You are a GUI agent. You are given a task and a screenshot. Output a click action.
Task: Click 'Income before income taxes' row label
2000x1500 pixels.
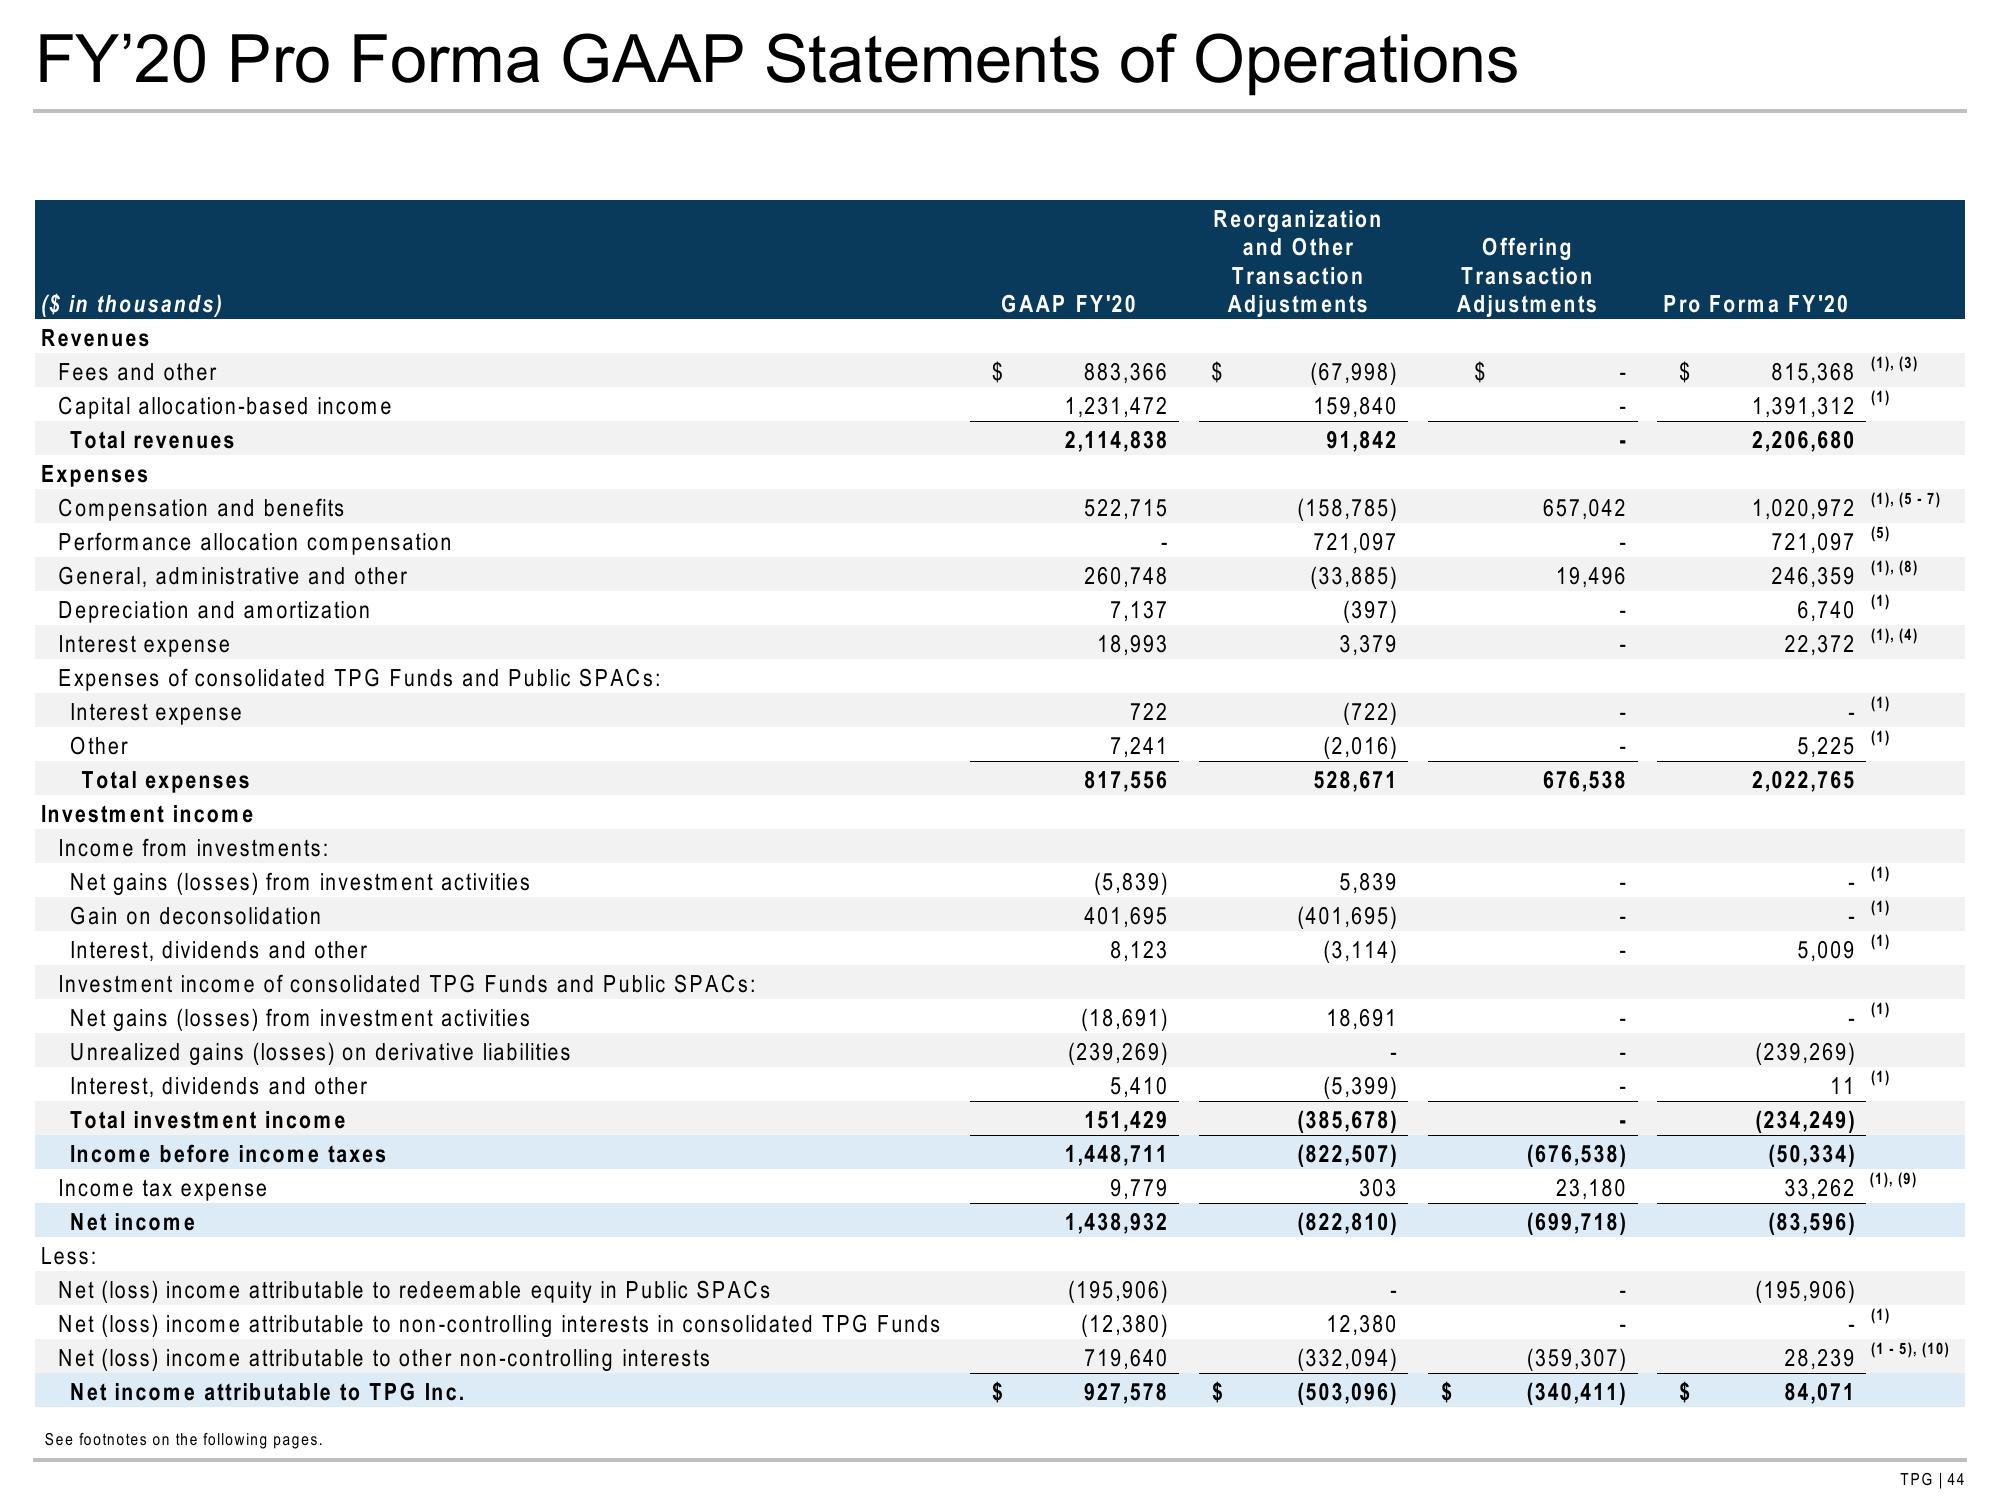[x=228, y=1154]
